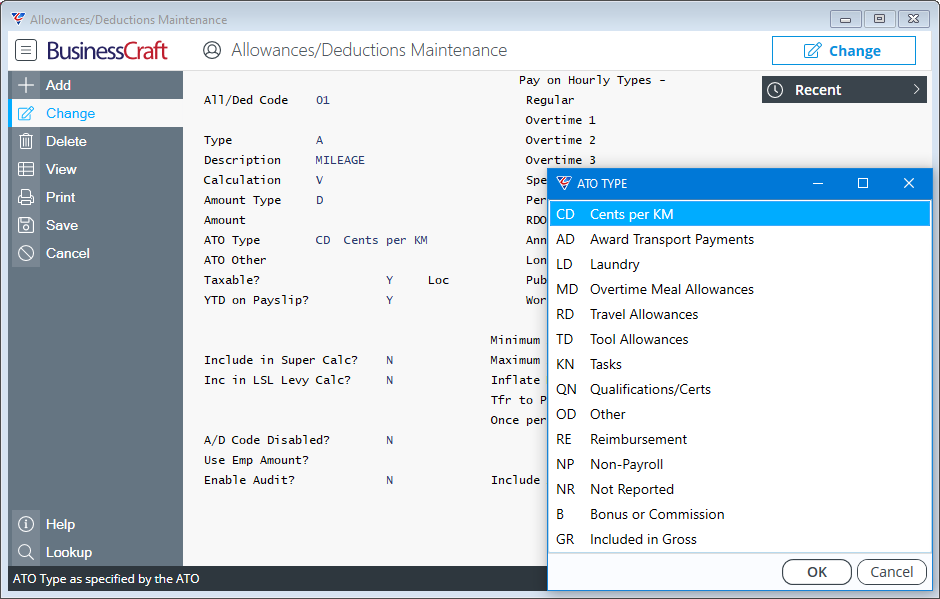Image resolution: width=940 pixels, height=599 pixels.
Task: Select the KN Tasks entry
Action: coord(740,364)
